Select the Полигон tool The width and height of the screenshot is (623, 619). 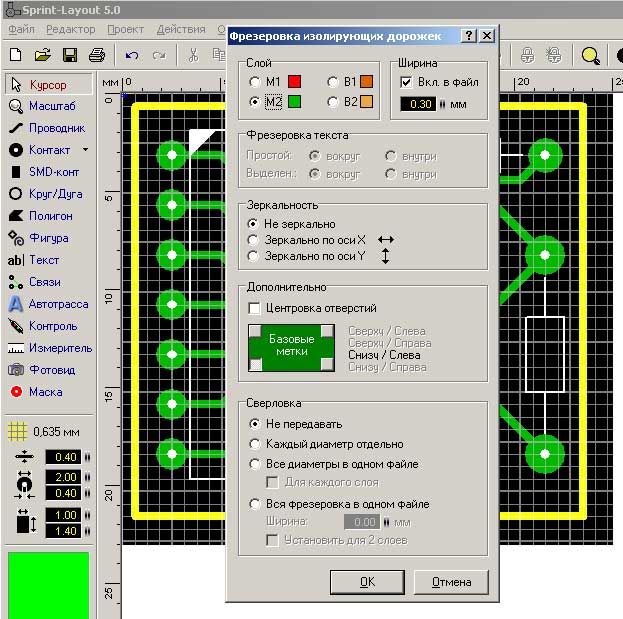pyautogui.click(x=48, y=216)
